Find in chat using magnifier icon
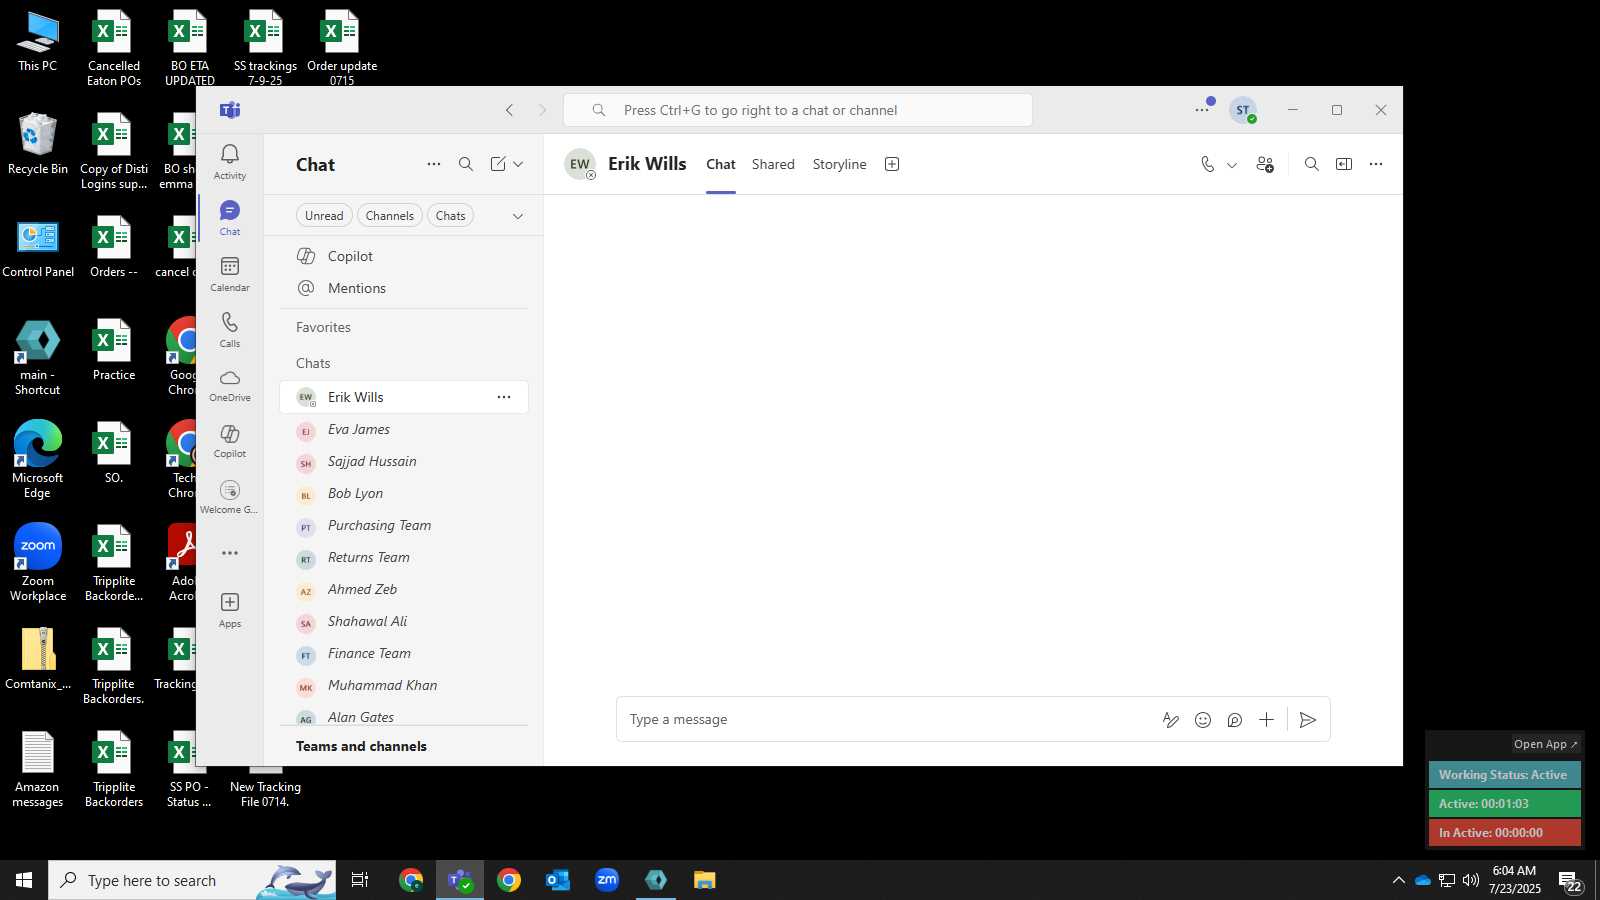Screen dimensions: 1600x900 pyautogui.click(x=1312, y=164)
